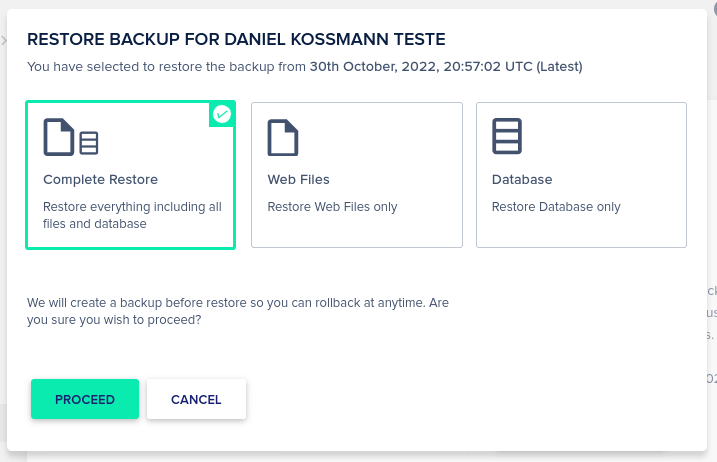Click the green checkmark badge on Complete Restore

(222, 114)
